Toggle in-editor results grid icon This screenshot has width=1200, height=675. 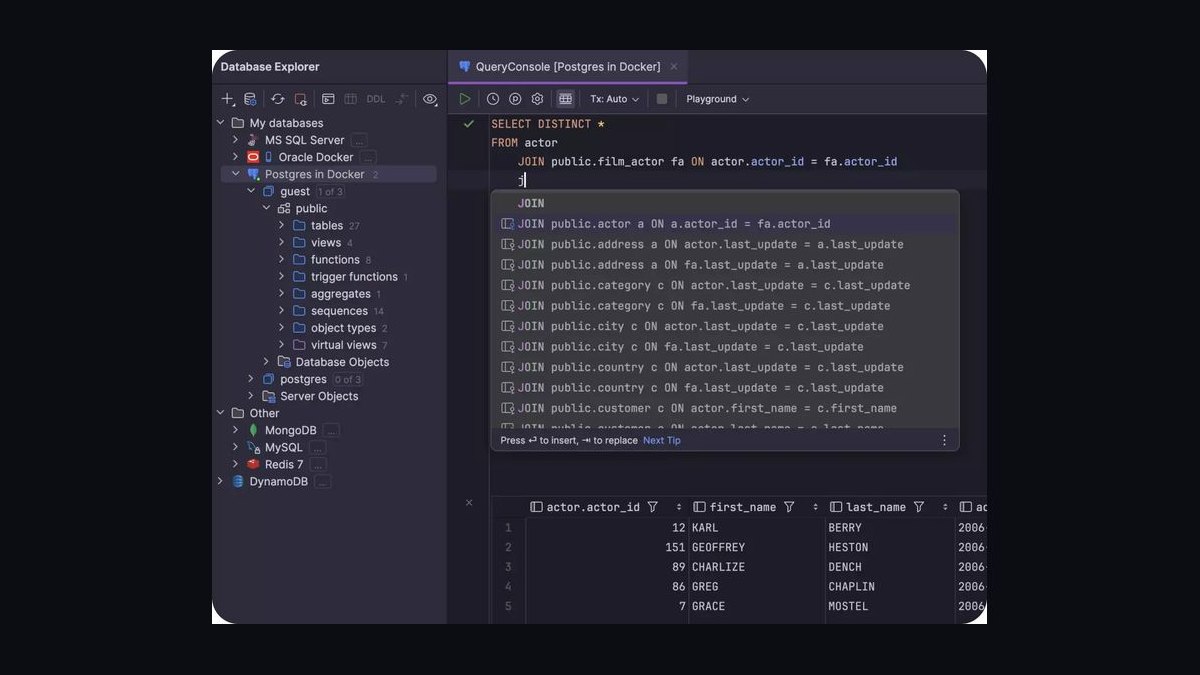pos(565,99)
